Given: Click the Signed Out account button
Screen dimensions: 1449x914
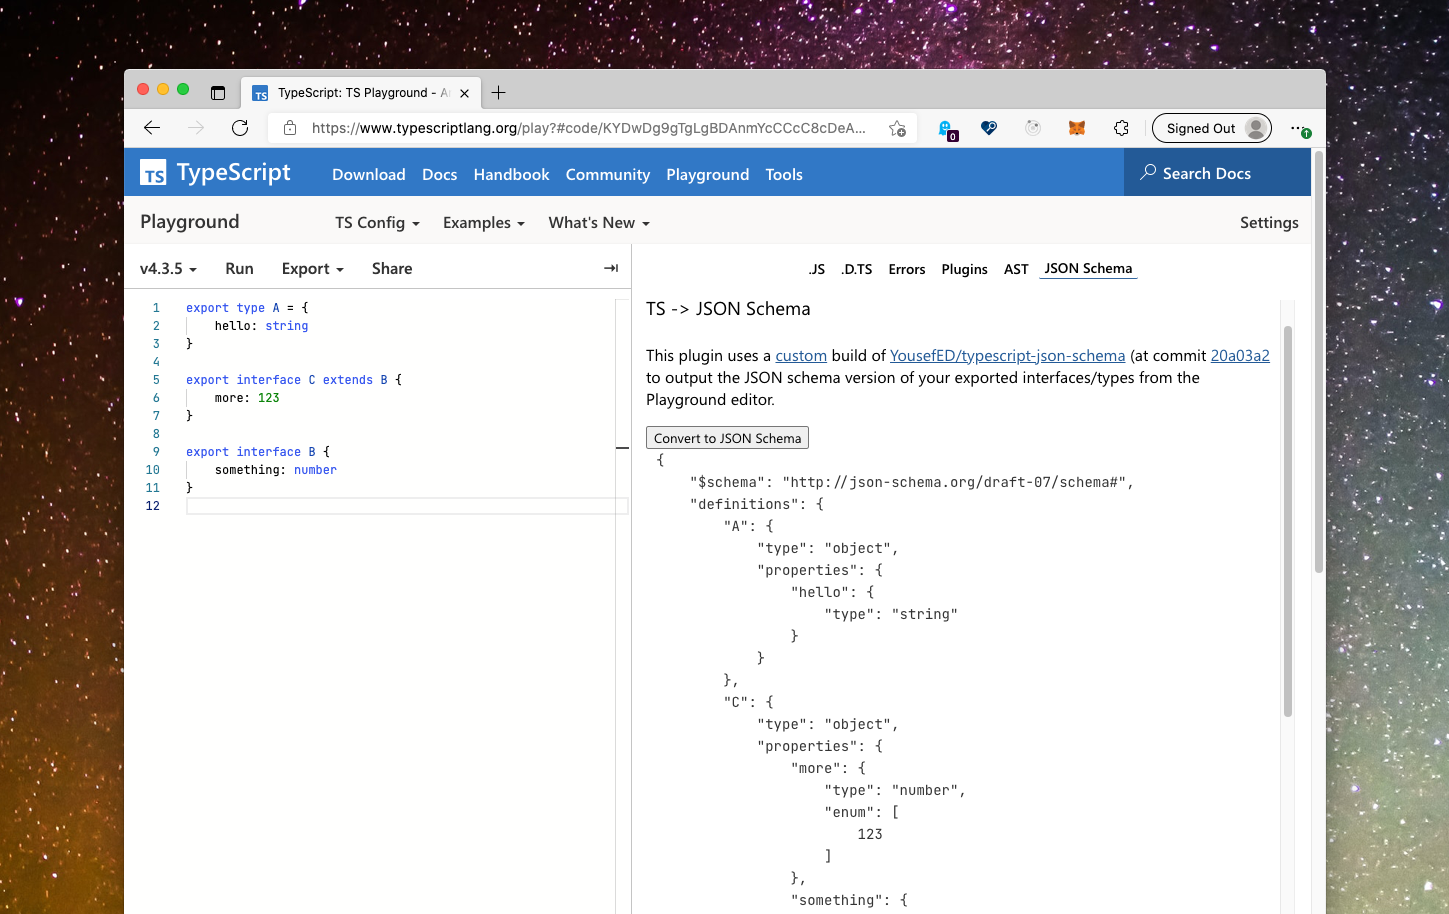Looking at the screenshot, I should tap(1211, 127).
